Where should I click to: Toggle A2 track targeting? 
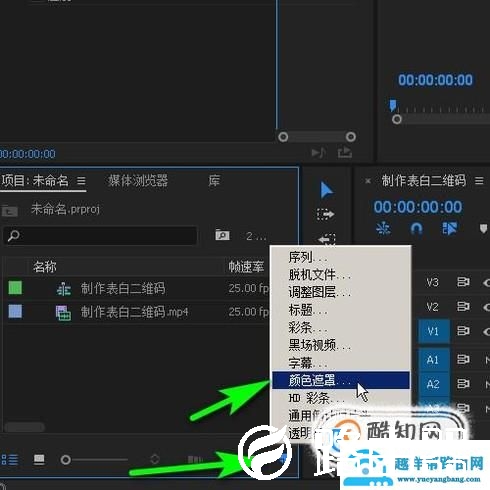tap(434, 384)
